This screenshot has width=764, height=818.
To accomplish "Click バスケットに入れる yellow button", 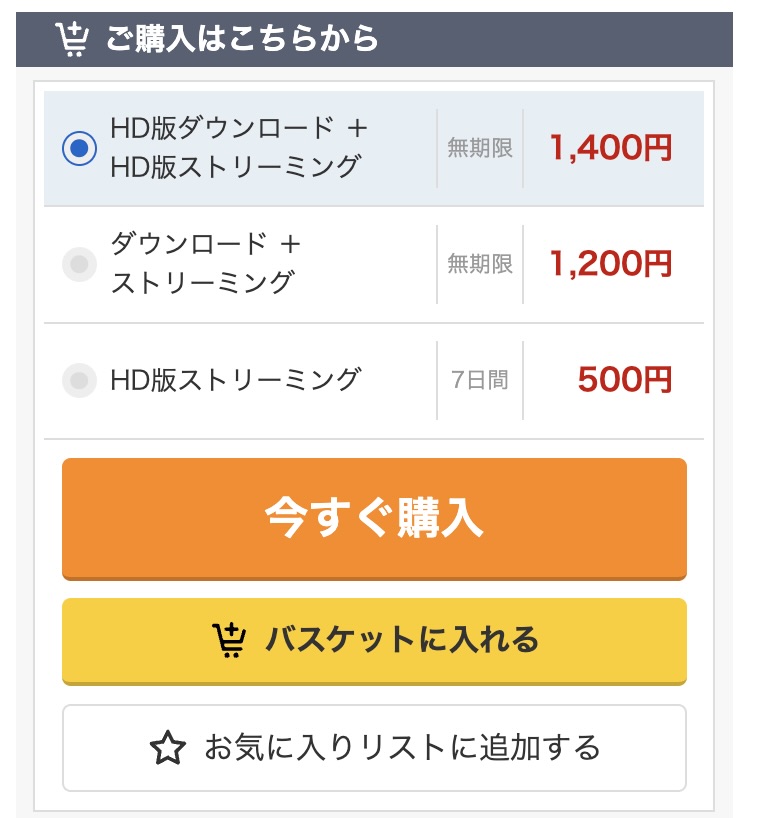I will coord(374,641).
